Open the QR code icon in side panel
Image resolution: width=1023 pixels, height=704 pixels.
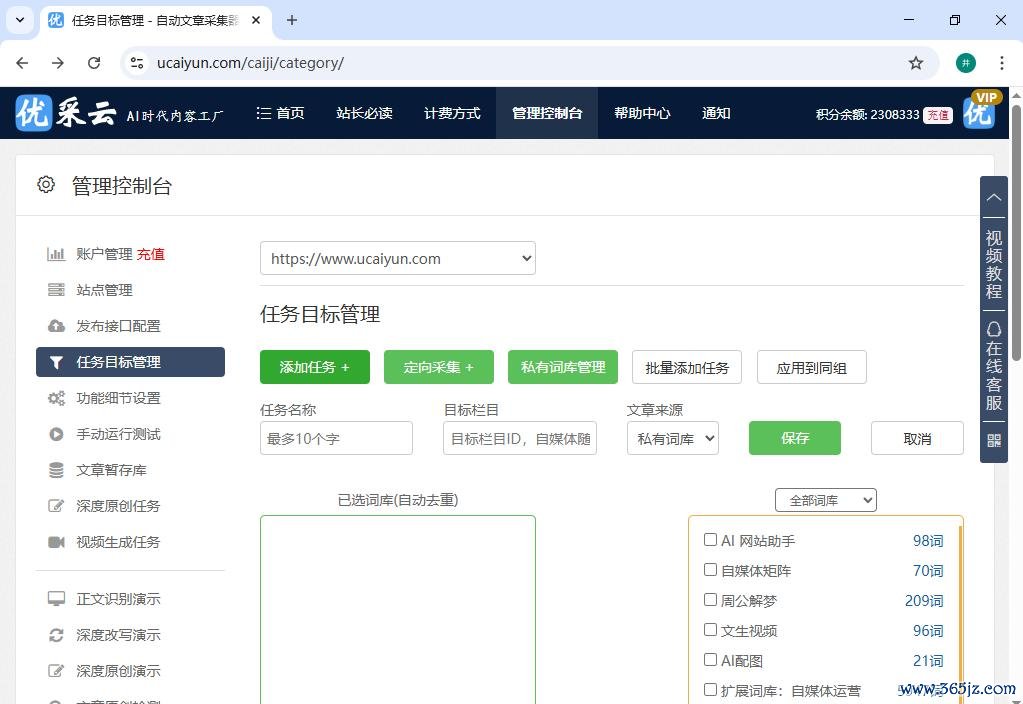coord(994,441)
